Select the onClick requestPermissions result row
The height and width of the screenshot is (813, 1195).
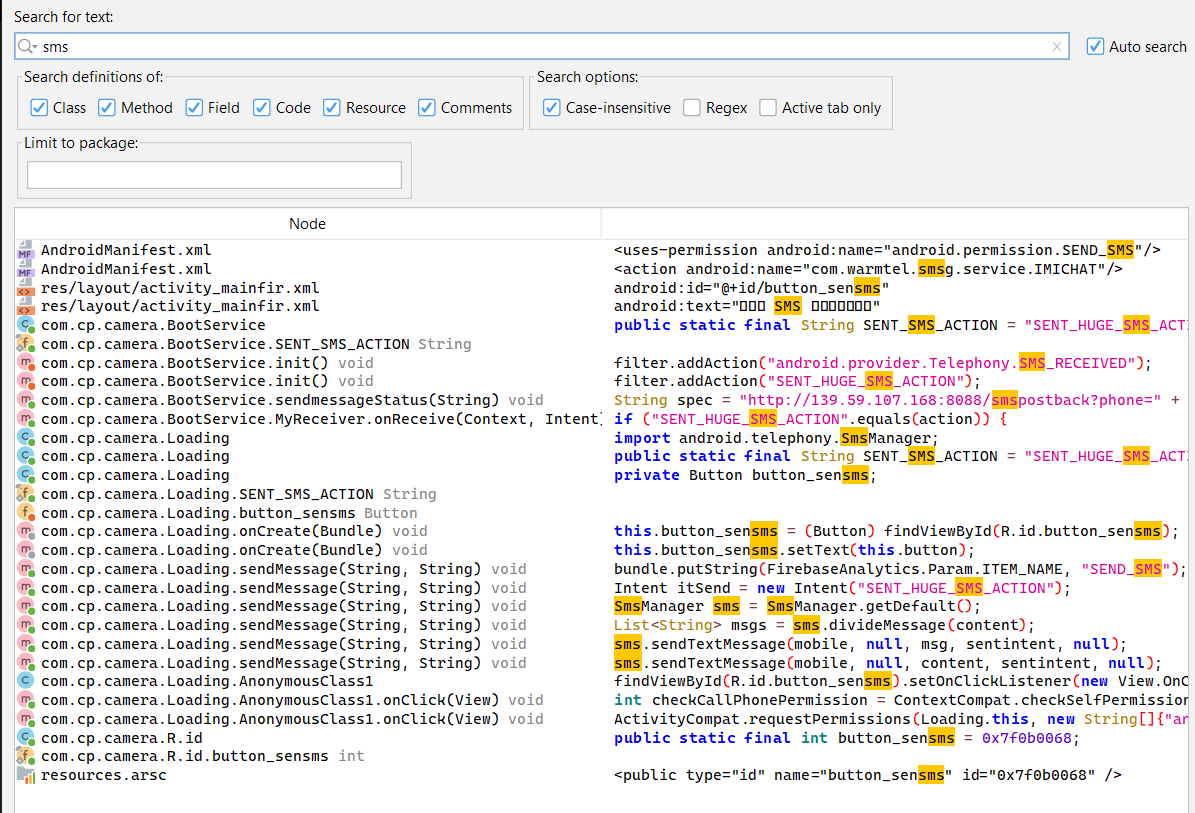click(x=602, y=719)
